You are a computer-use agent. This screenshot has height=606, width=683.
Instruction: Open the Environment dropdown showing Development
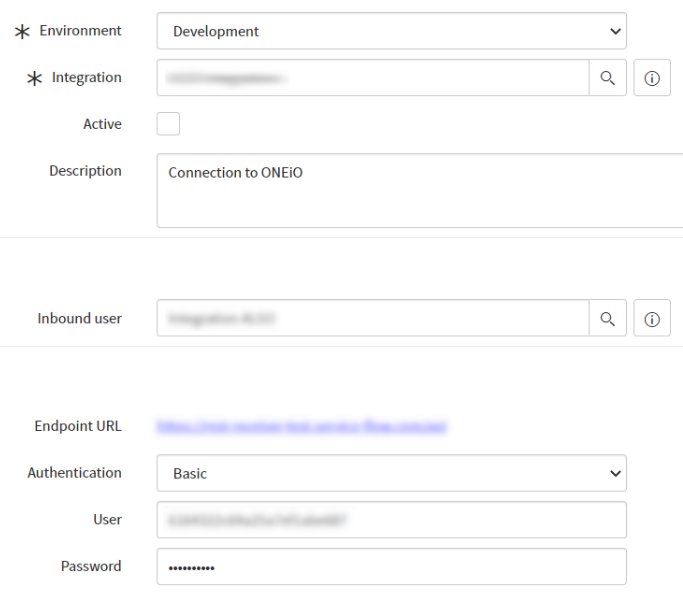pyautogui.click(x=391, y=31)
